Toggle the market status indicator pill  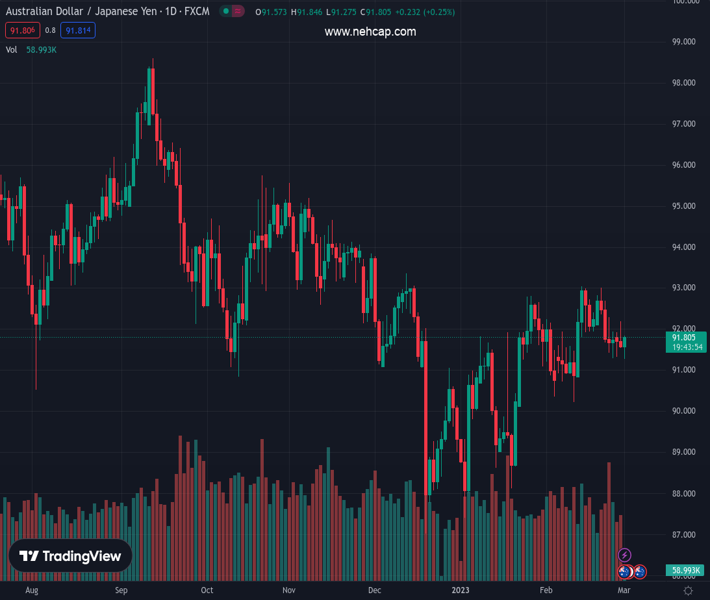232,12
